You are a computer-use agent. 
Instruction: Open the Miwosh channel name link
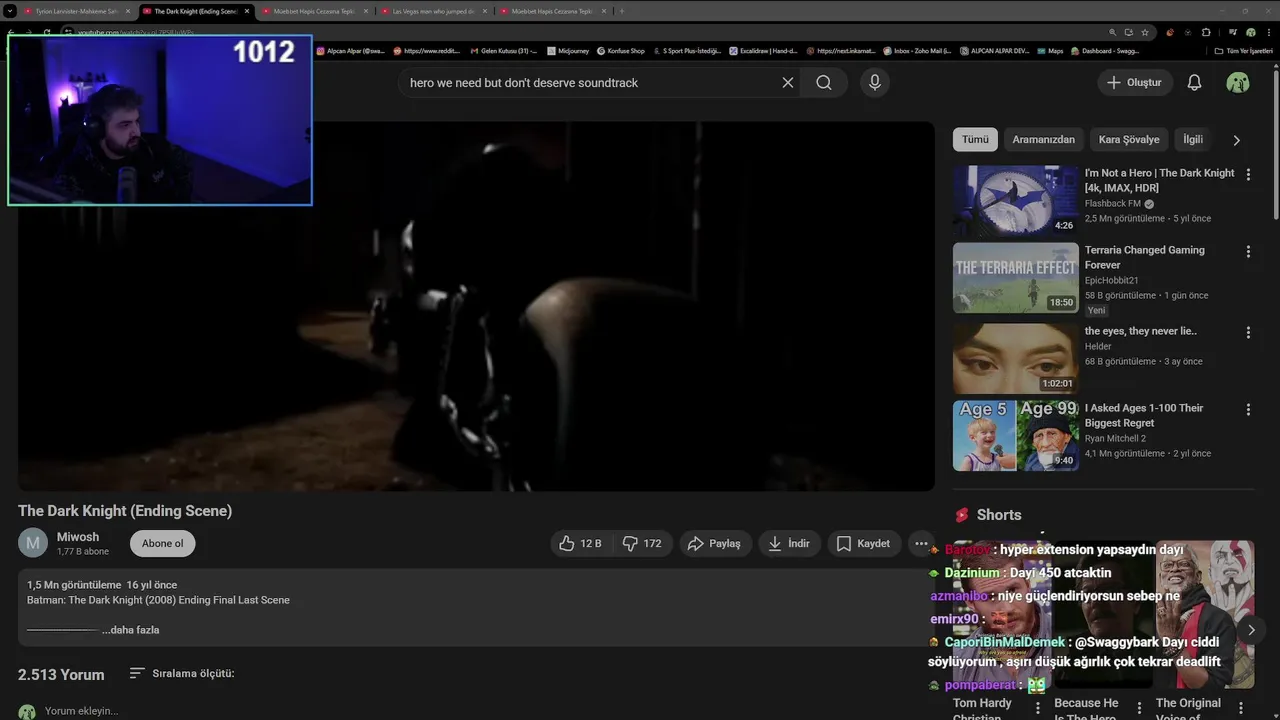coord(78,537)
